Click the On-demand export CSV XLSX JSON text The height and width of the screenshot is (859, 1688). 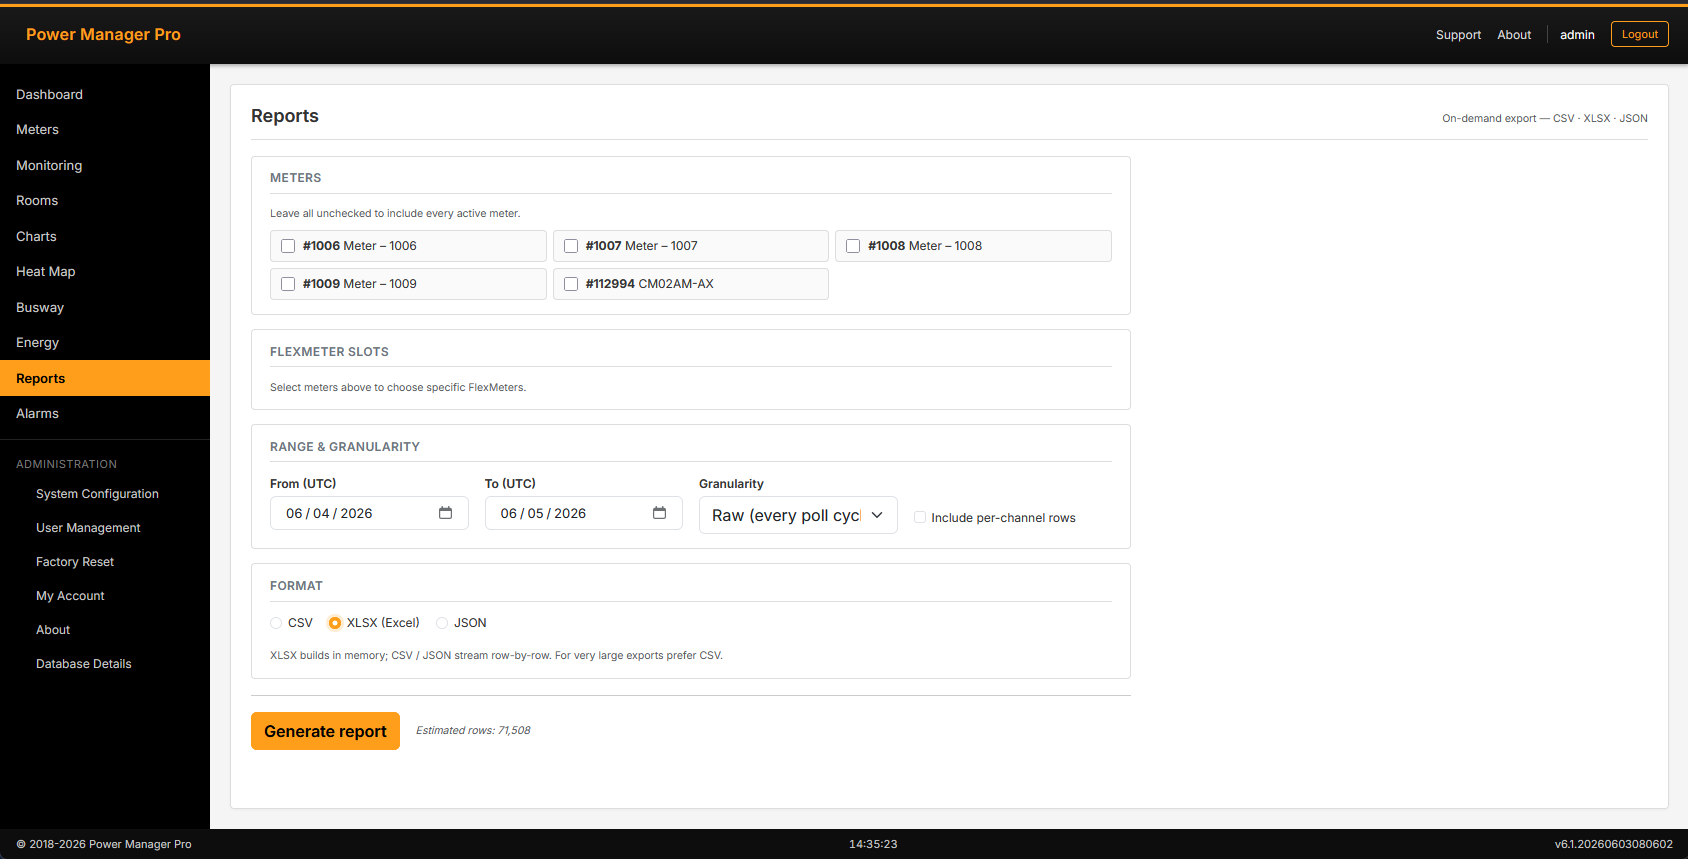click(x=1545, y=118)
